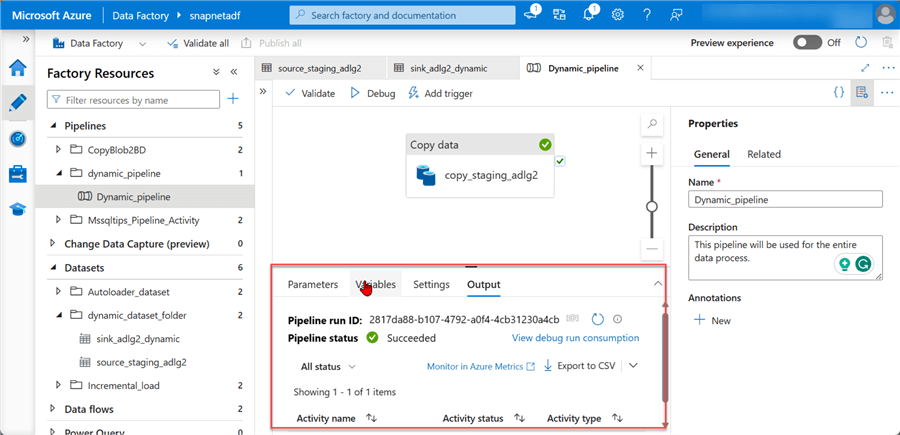Open the pipeline toolbar ellipsis menu
900x435 pixels.
(x=887, y=92)
